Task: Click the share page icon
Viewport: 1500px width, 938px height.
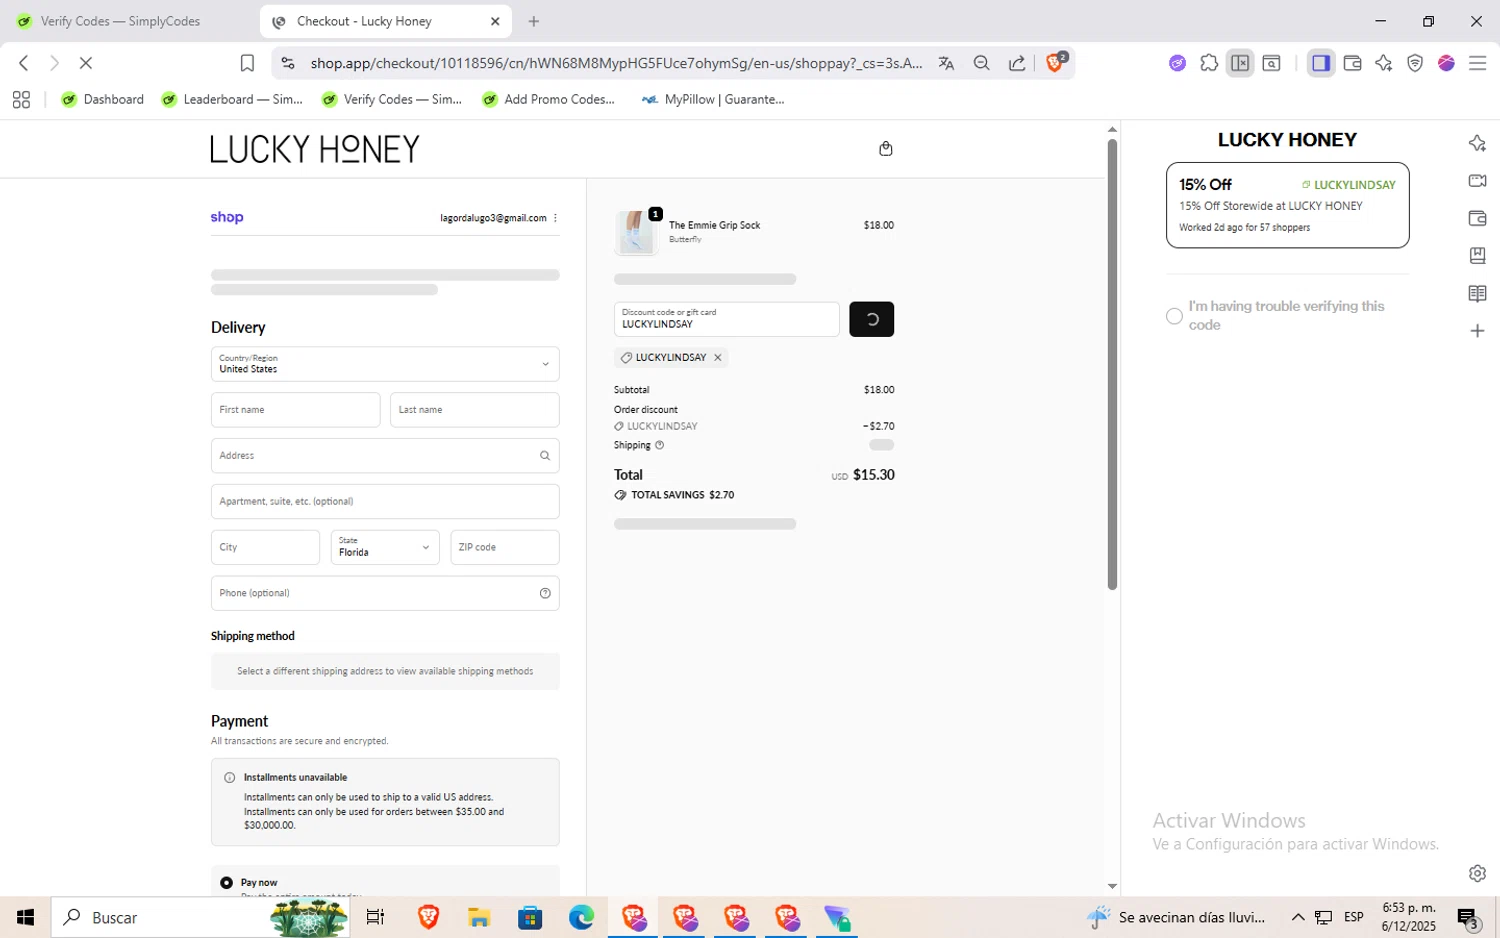Action: (x=1017, y=63)
